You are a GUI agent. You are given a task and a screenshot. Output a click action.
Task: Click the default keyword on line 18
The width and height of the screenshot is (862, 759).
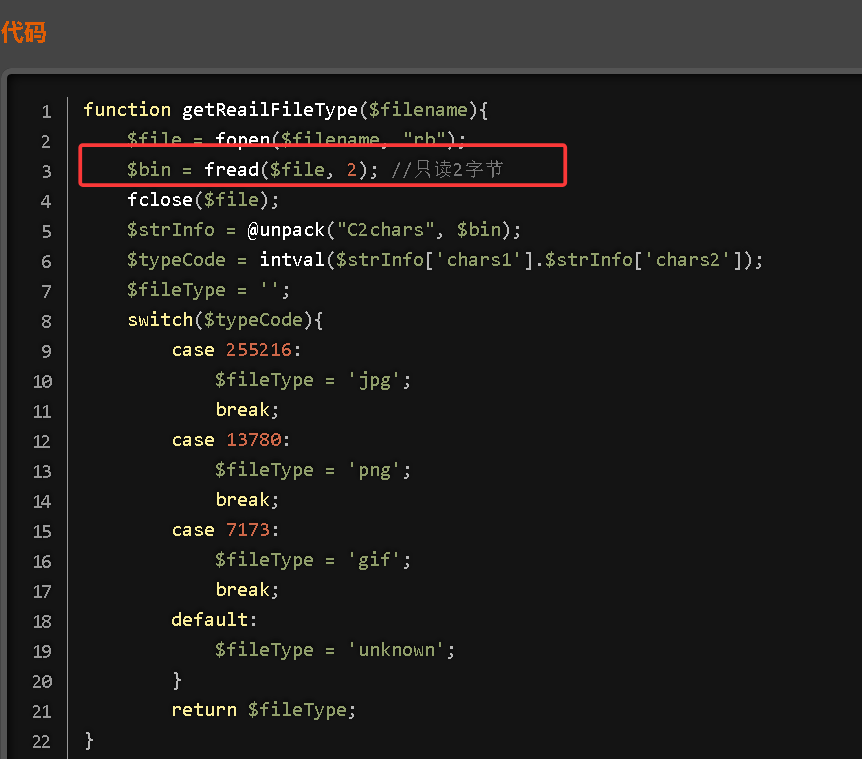click(209, 619)
